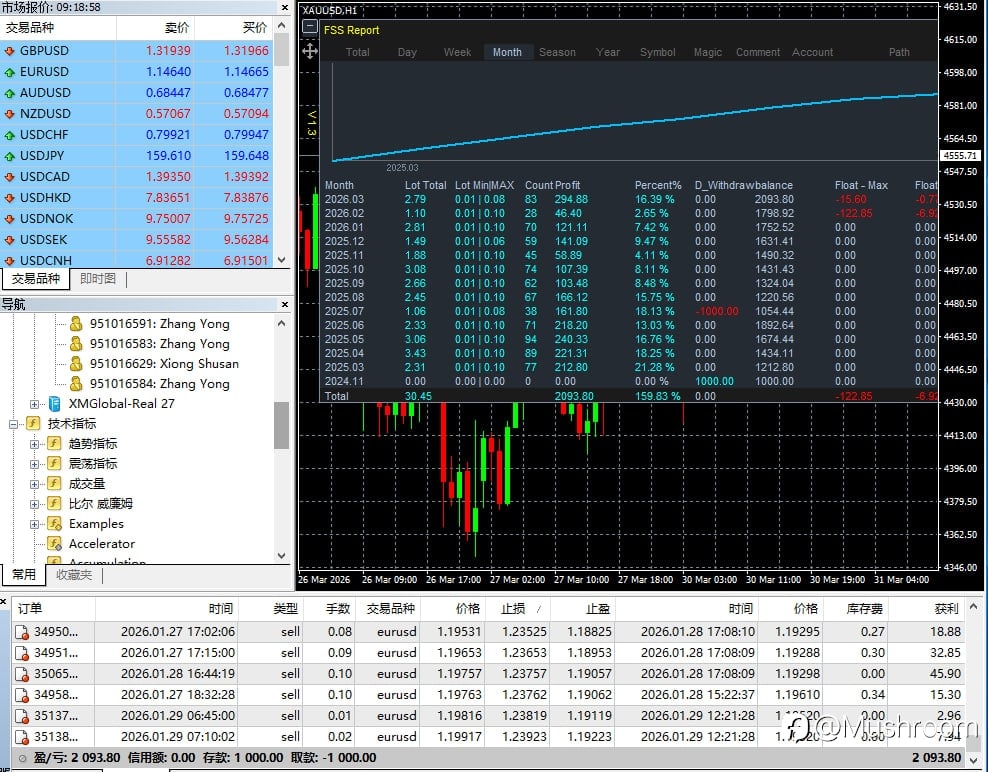Click order icon for the 35138 row
The width and height of the screenshot is (988, 772).
point(22,737)
